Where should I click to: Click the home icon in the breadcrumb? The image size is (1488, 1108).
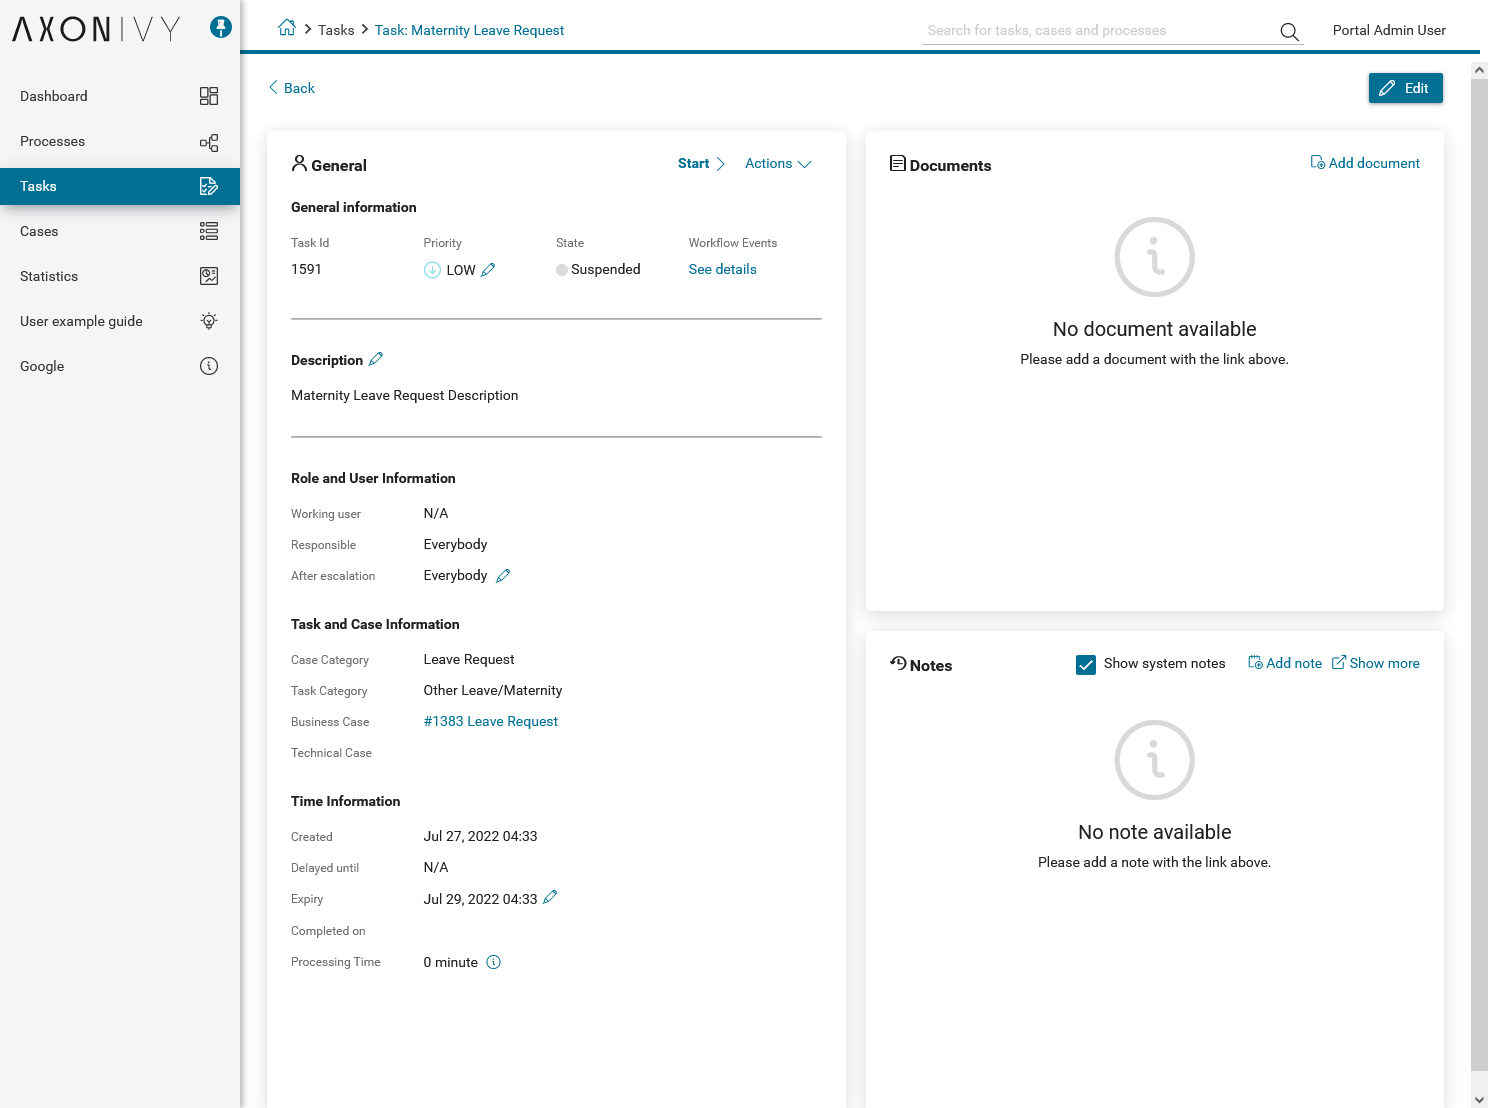pyautogui.click(x=287, y=29)
